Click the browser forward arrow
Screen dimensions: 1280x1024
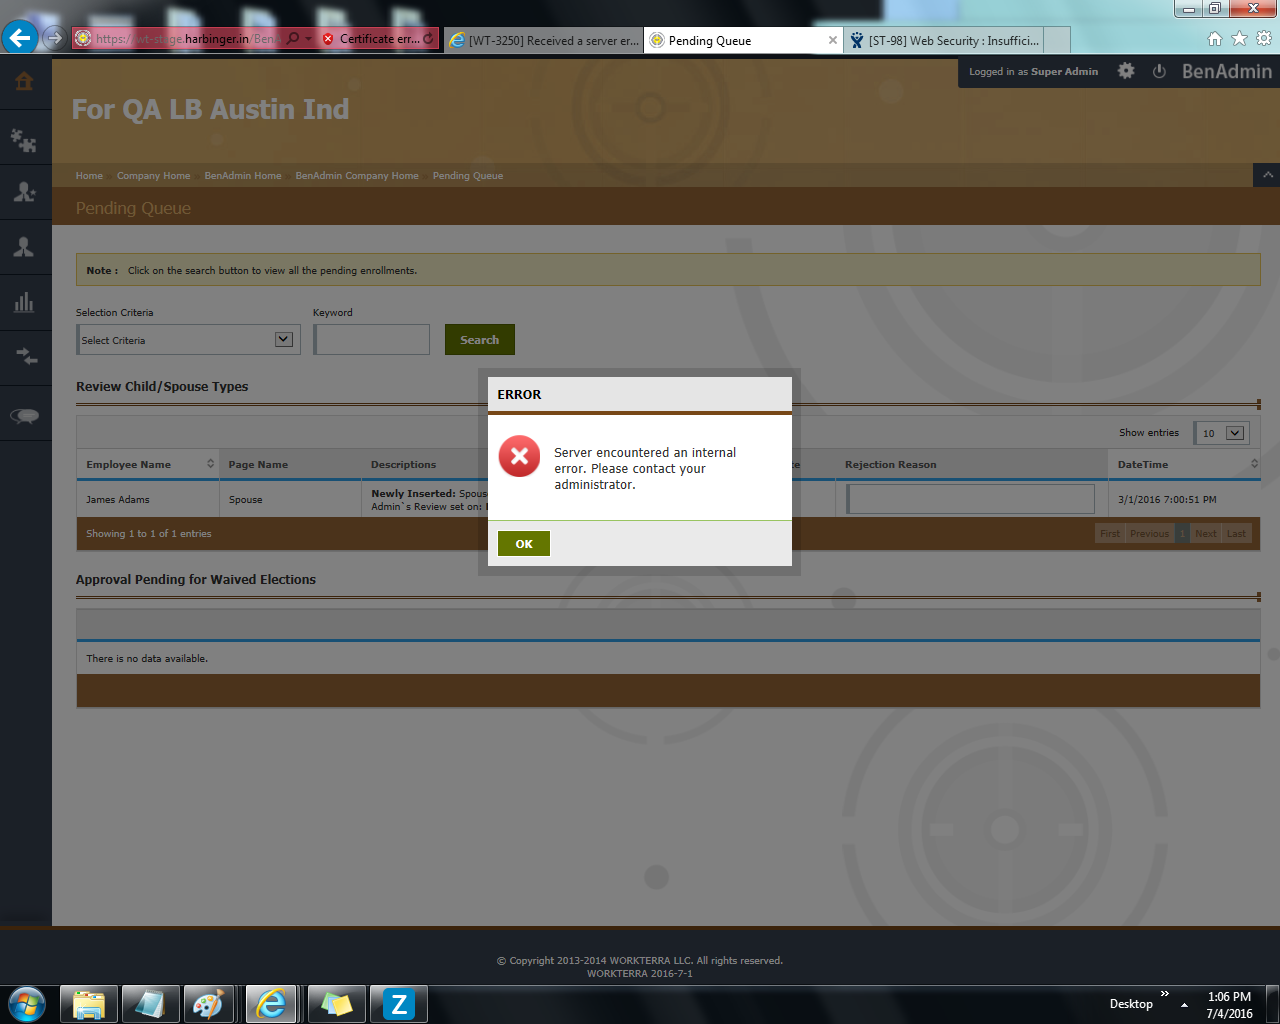pyautogui.click(x=54, y=38)
